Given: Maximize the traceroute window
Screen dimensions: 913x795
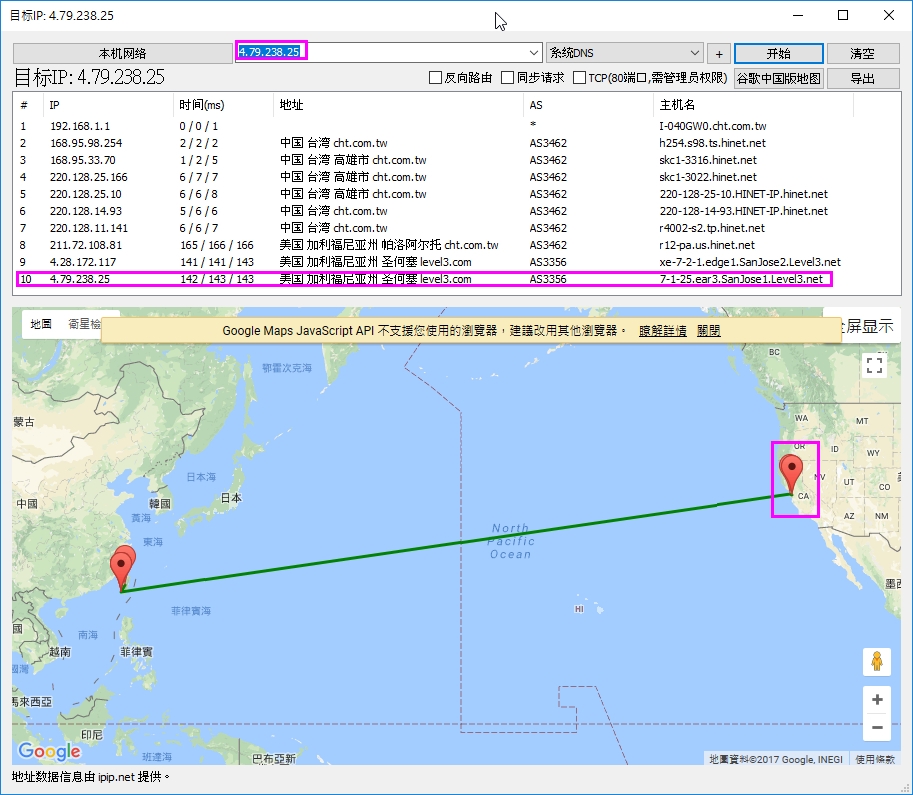Looking at the screenshot, I should click(843, 15).
